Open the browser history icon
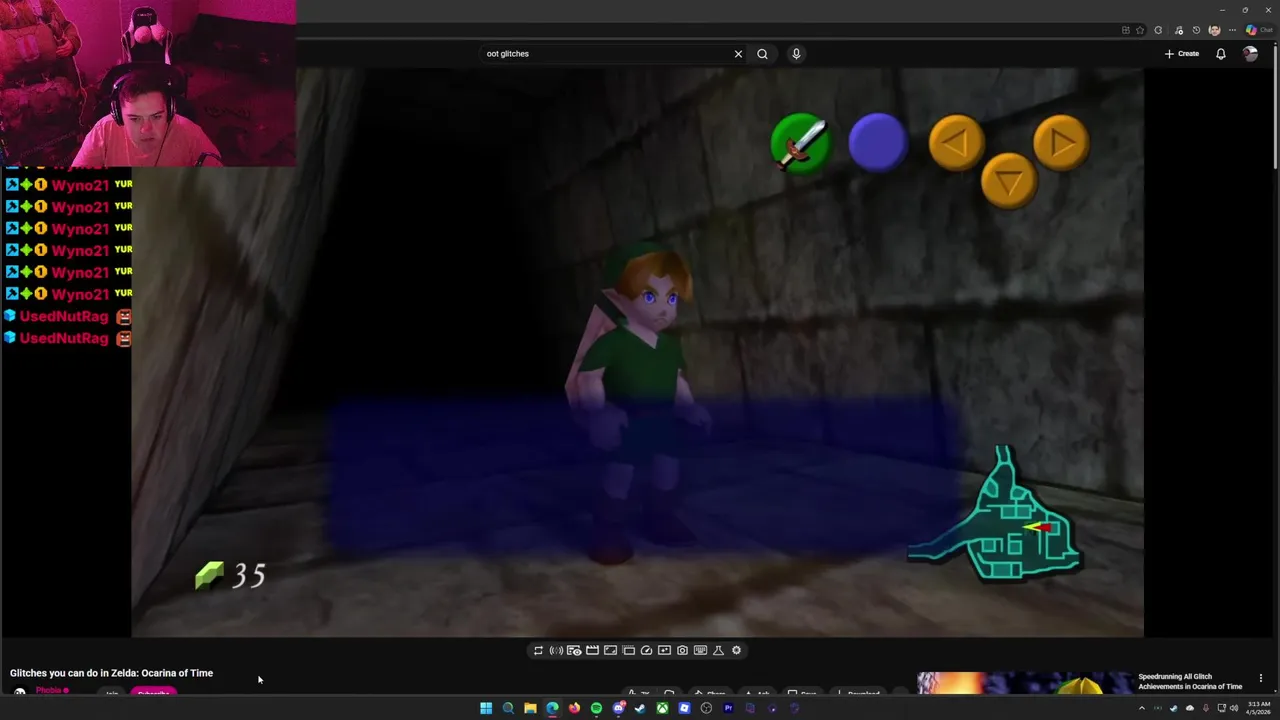 click(1196, 30)
